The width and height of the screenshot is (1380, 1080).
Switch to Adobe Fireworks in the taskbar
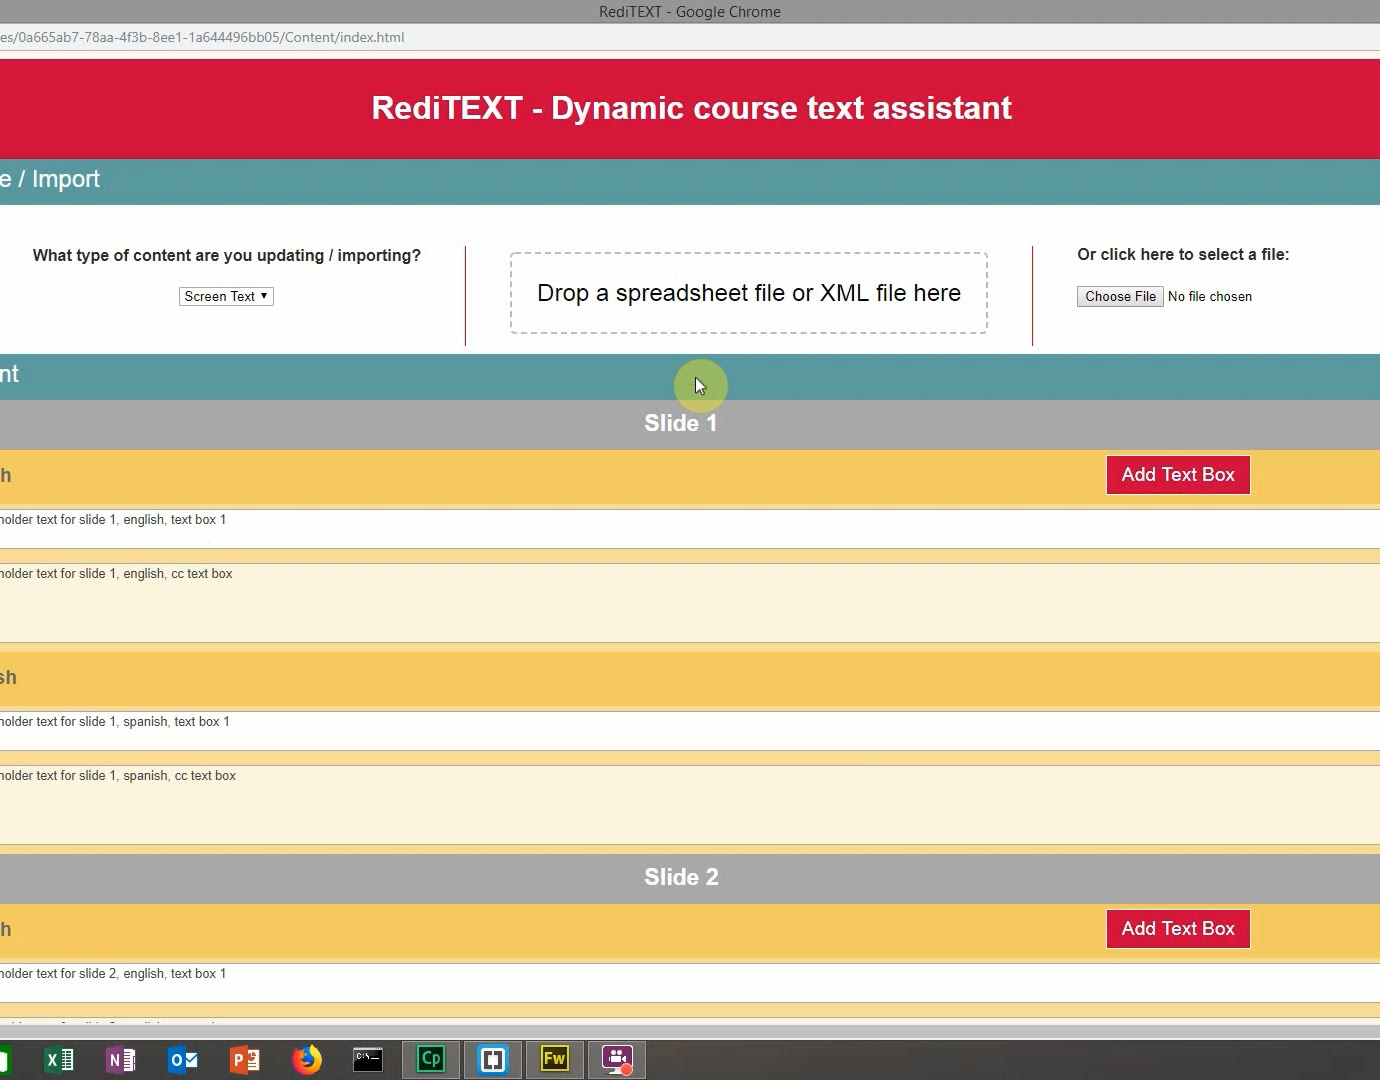[x=555, y=1060]
